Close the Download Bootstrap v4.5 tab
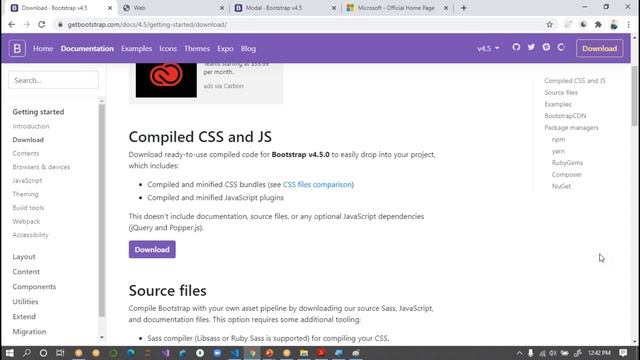Screen dimensions: 640x360 (110, 8)
